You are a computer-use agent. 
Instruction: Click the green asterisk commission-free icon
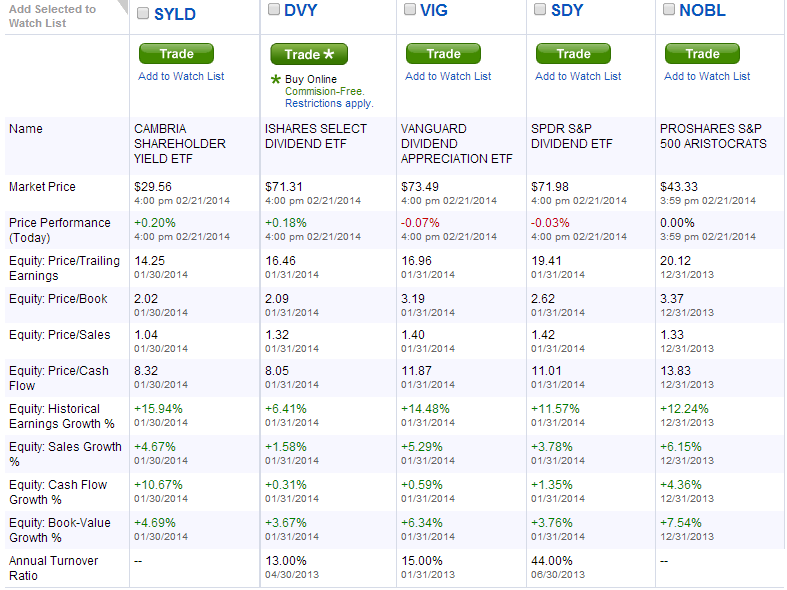[276, 79]
